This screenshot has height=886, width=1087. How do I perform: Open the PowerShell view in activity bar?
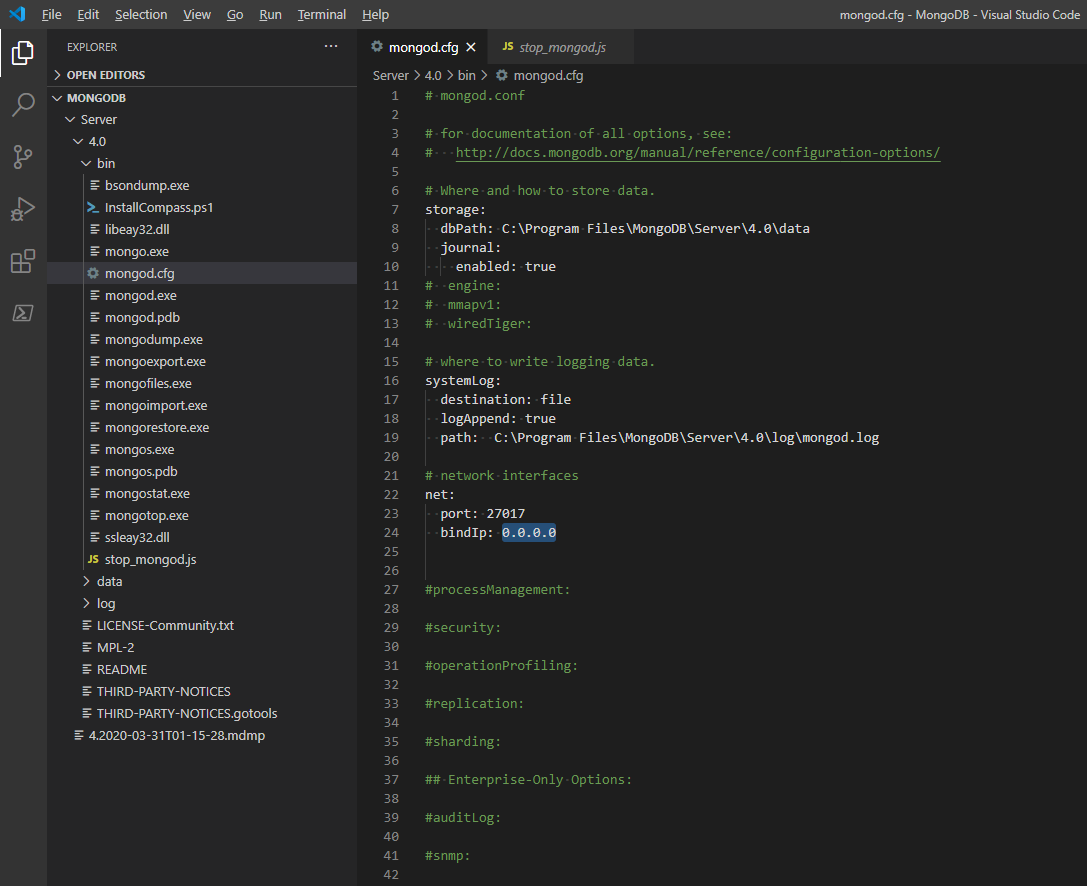(x=23, y=313)
